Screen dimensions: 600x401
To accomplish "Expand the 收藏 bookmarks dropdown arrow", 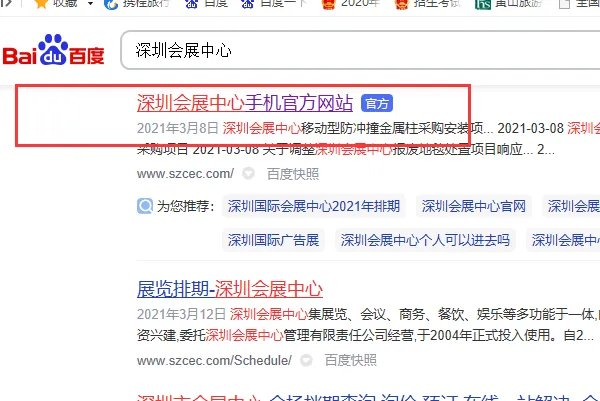I will 90,3.
